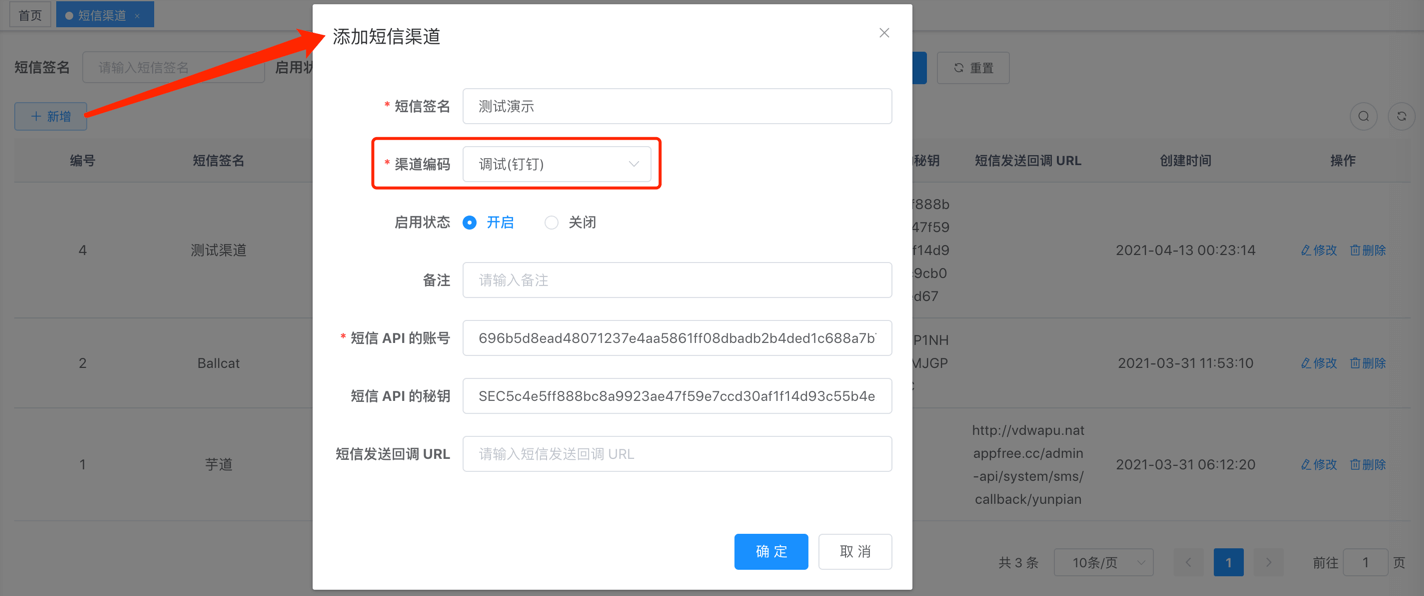1424x596 pixels.
Task: Select the 开启 enable status radio button
Action: point(469,222)
